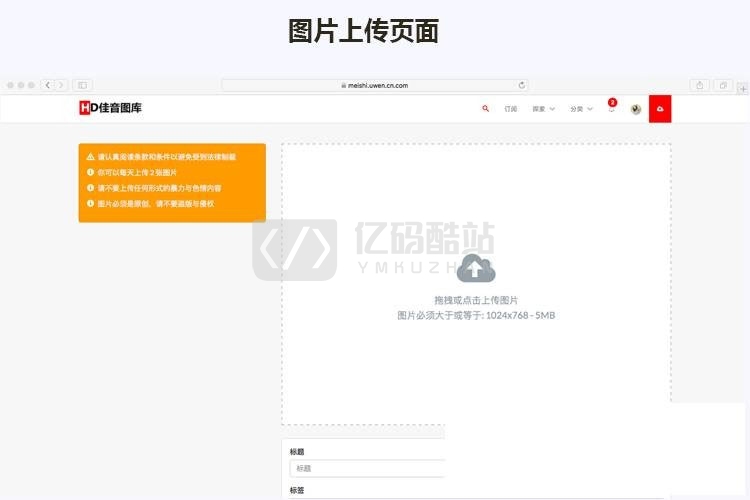Click the macOS yellow minimize window dot
750x500 pixels.
pos(21,85)
